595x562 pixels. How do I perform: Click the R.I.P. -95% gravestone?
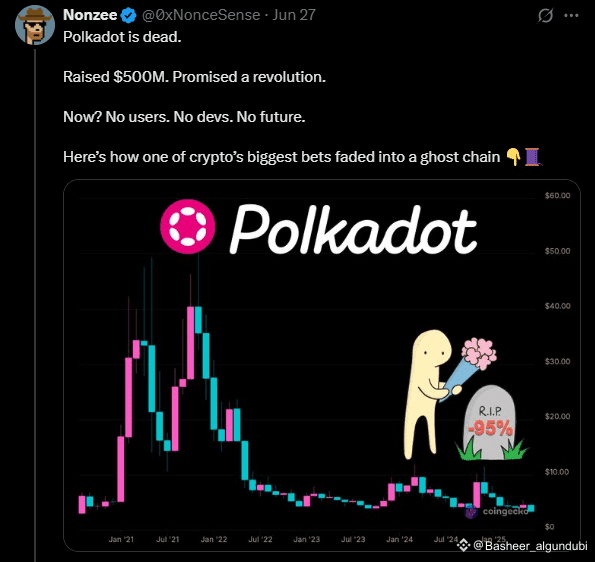coord(490,423)
